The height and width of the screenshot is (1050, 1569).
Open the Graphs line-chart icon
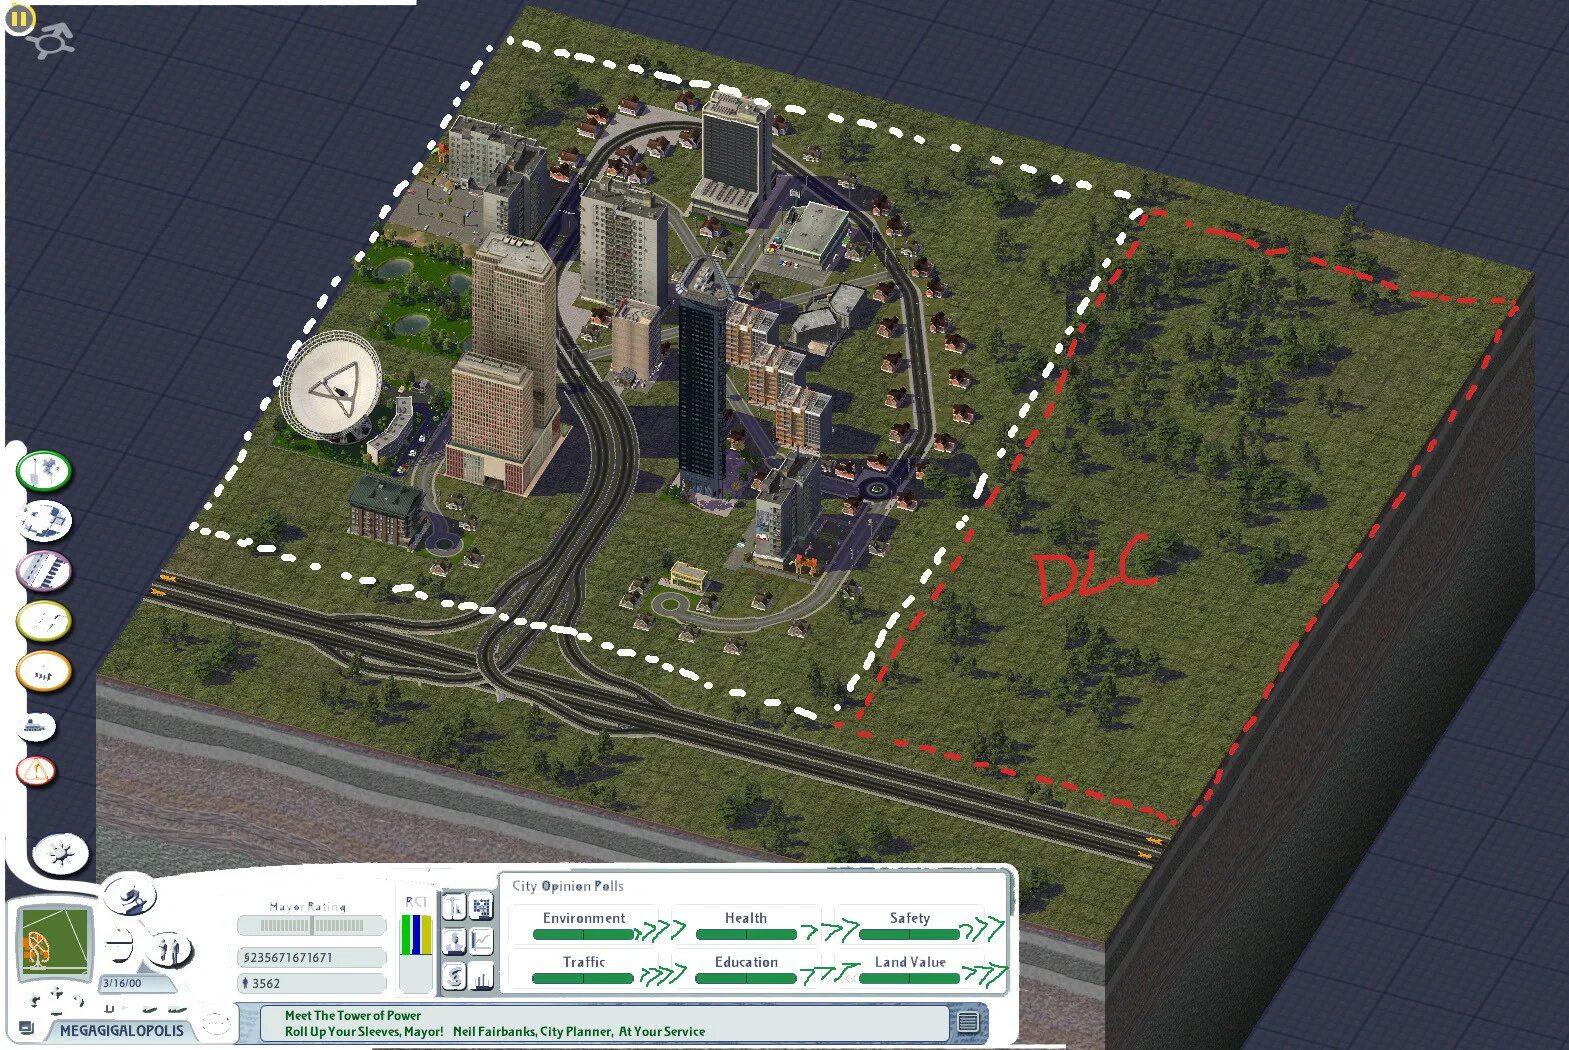point(482,941)
